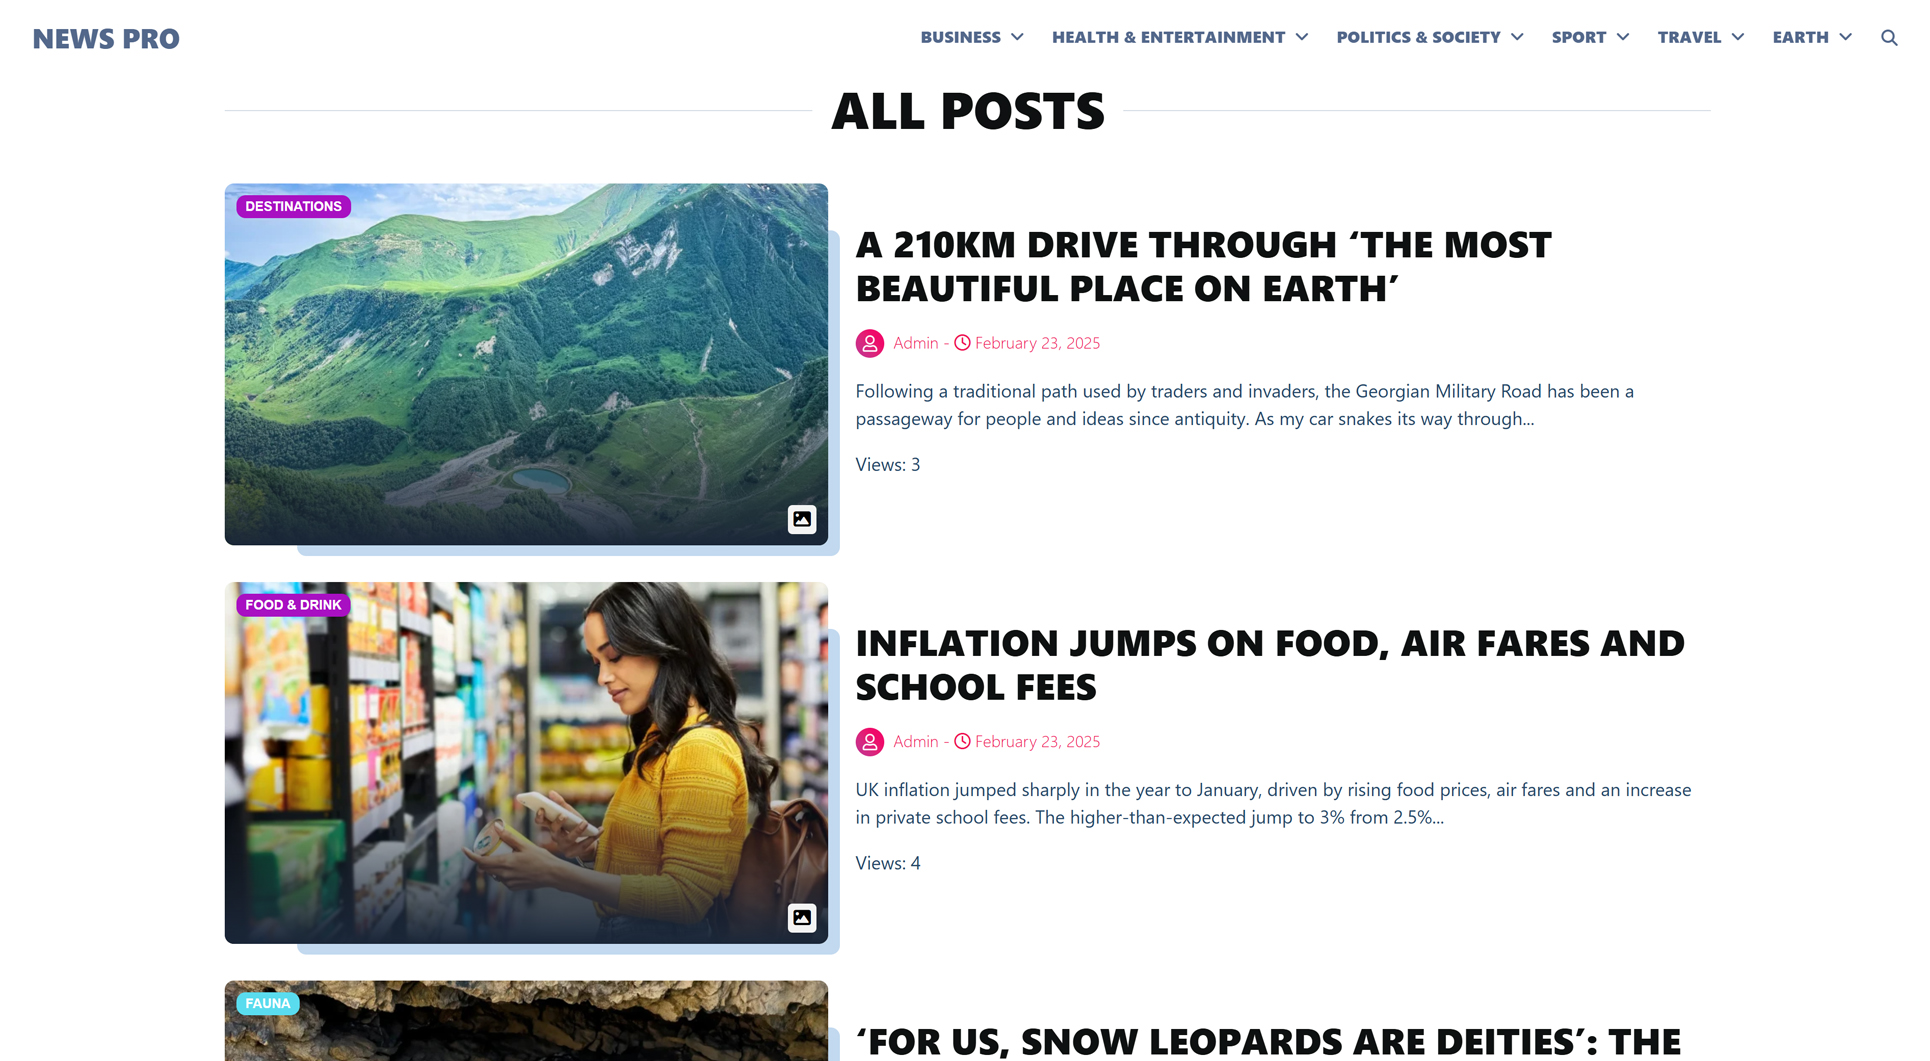
Task: Open the search magnifier icon in header
Action: click(1888, 38)
